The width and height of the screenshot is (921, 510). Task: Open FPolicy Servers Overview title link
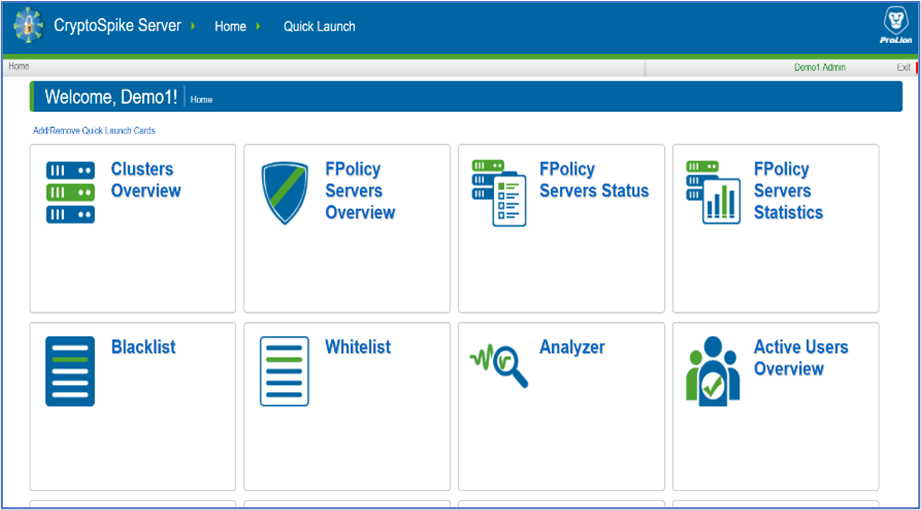360,190
